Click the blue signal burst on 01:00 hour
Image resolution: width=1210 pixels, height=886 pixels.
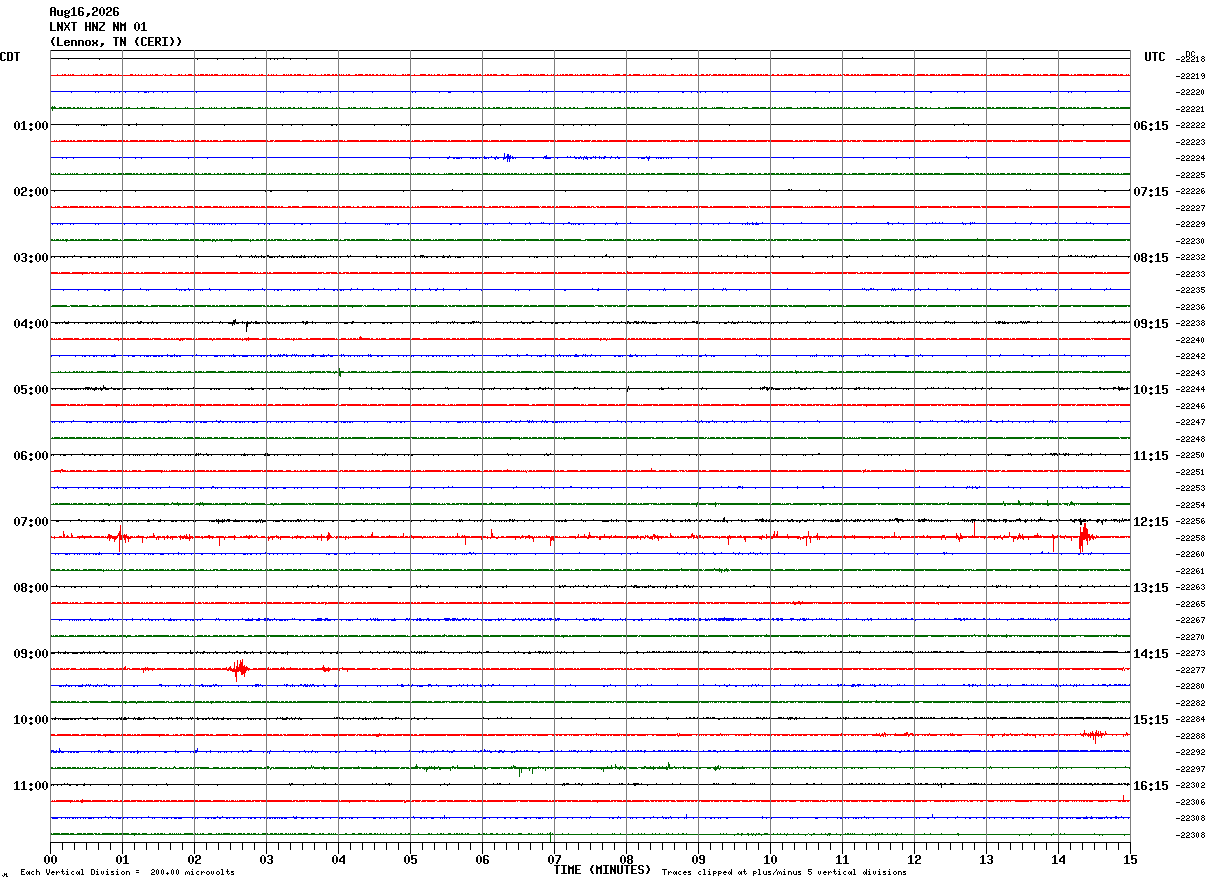[508, 157]
